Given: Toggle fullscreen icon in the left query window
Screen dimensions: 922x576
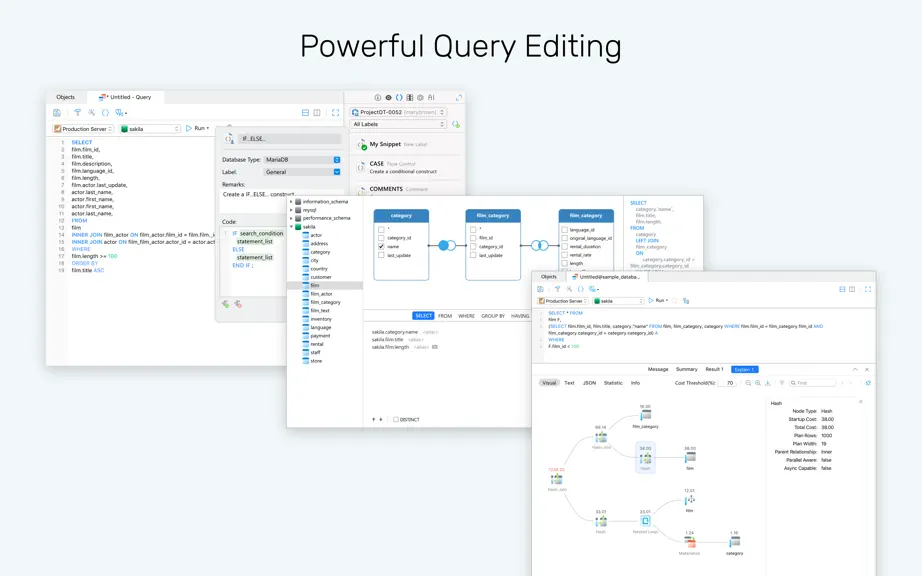Looking at the screenshot, I should click(x=335, y=113).
